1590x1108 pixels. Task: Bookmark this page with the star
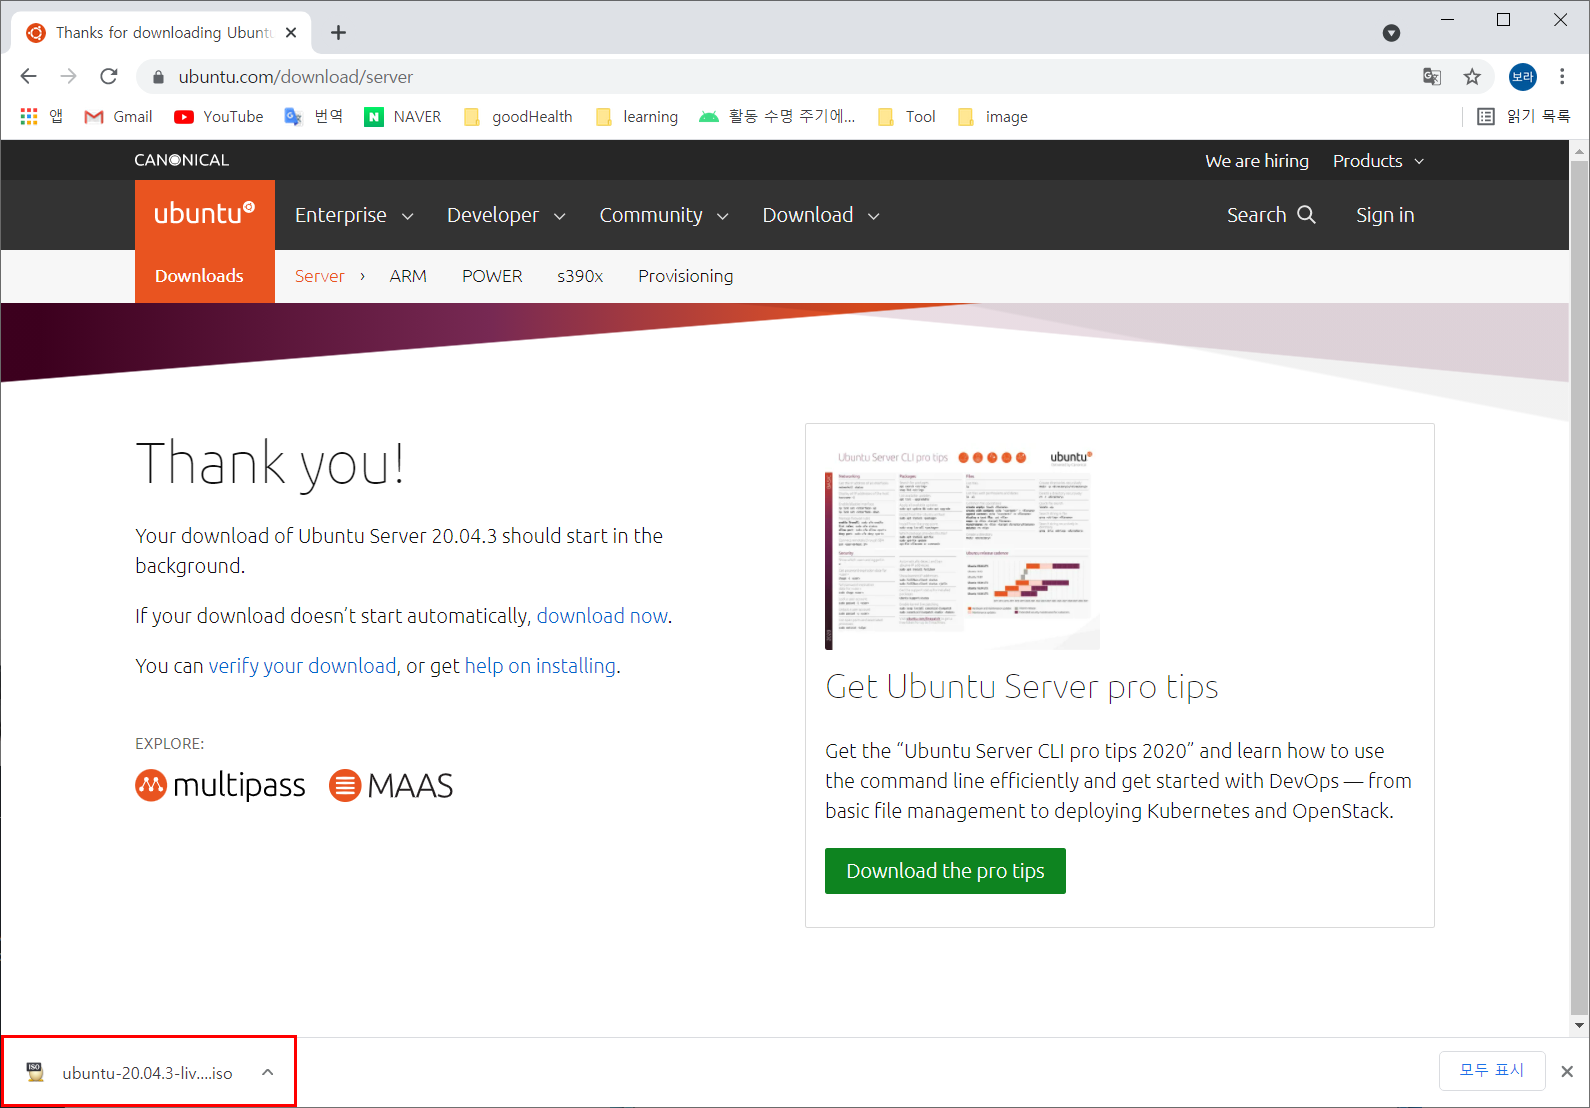pos(1472,77)
